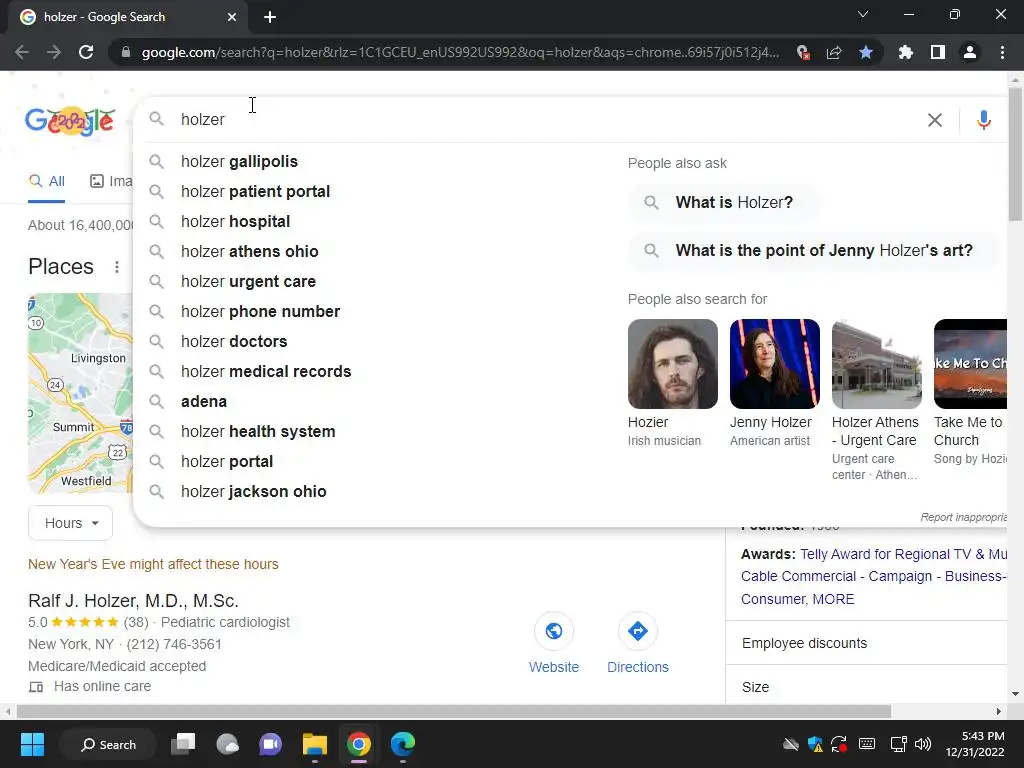
Task: Choose suggestion holzer urgent care
Action: [248, 281]
